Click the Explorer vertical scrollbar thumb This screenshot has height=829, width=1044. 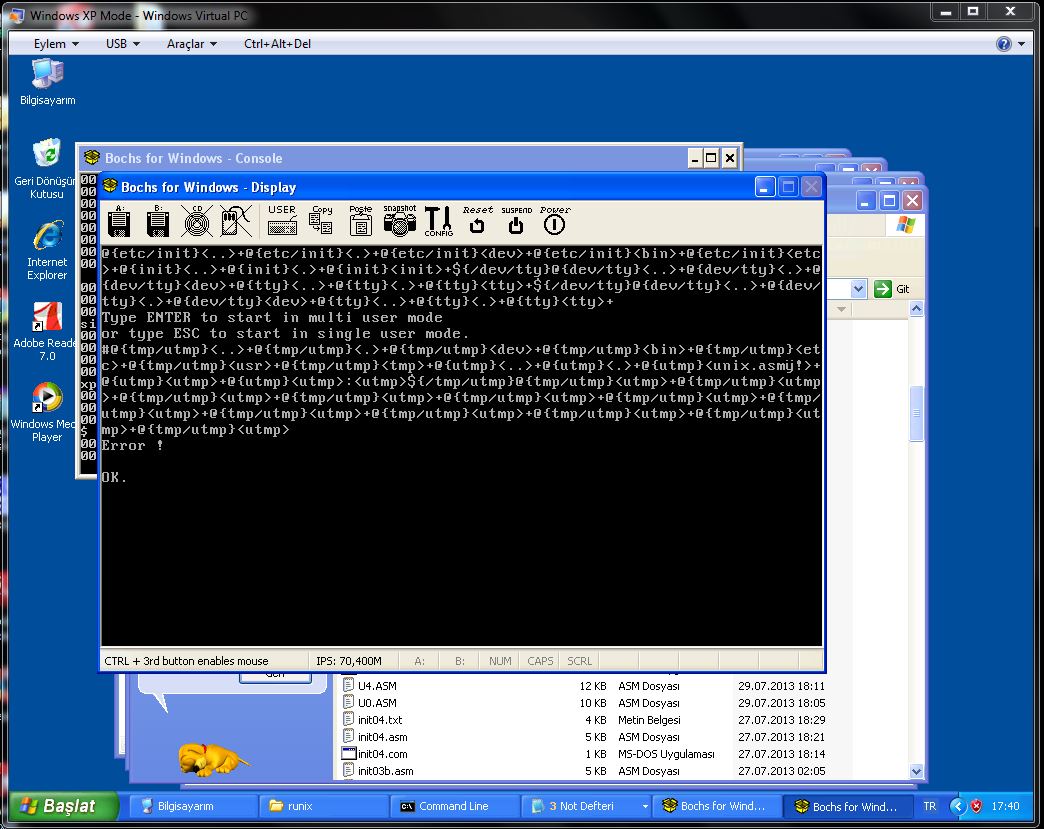pyautogui.click(x=916, y=414)
